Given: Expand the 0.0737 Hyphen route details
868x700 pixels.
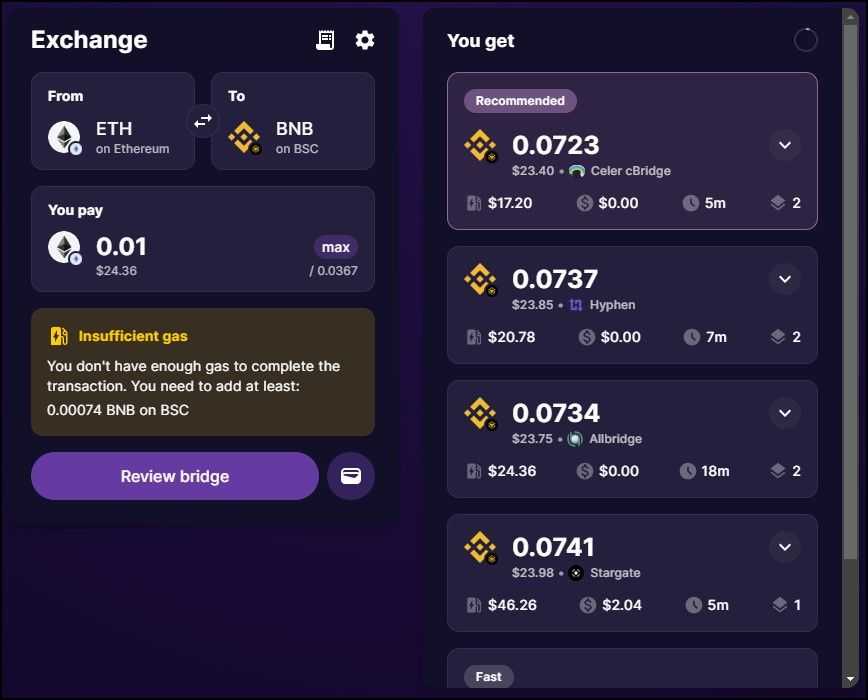Looking at the screenshot, I should (x=785, y=279).
